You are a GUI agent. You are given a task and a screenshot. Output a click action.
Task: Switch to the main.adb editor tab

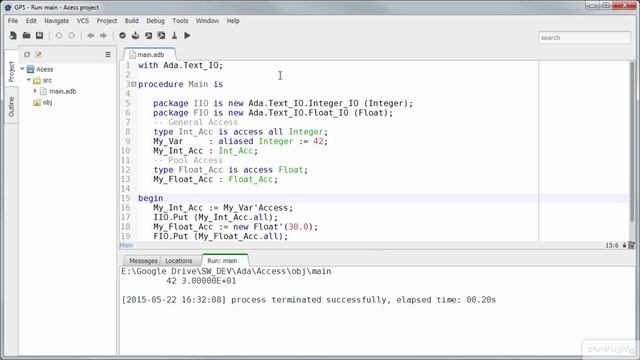tap(150, 54)
